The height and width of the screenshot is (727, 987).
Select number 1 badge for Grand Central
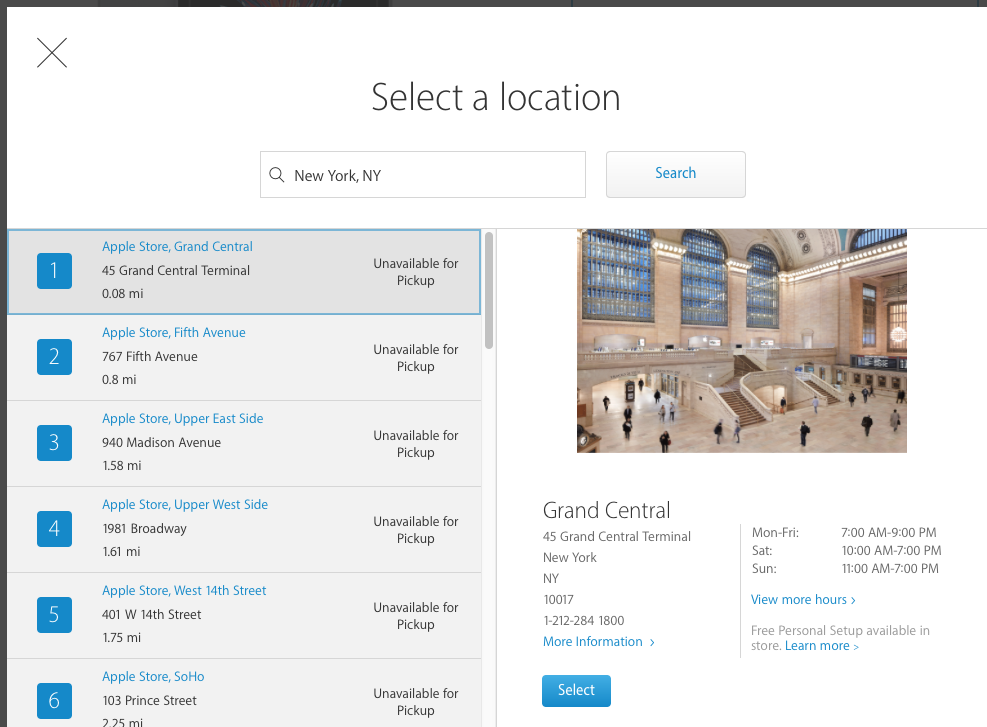pos(54,271)
